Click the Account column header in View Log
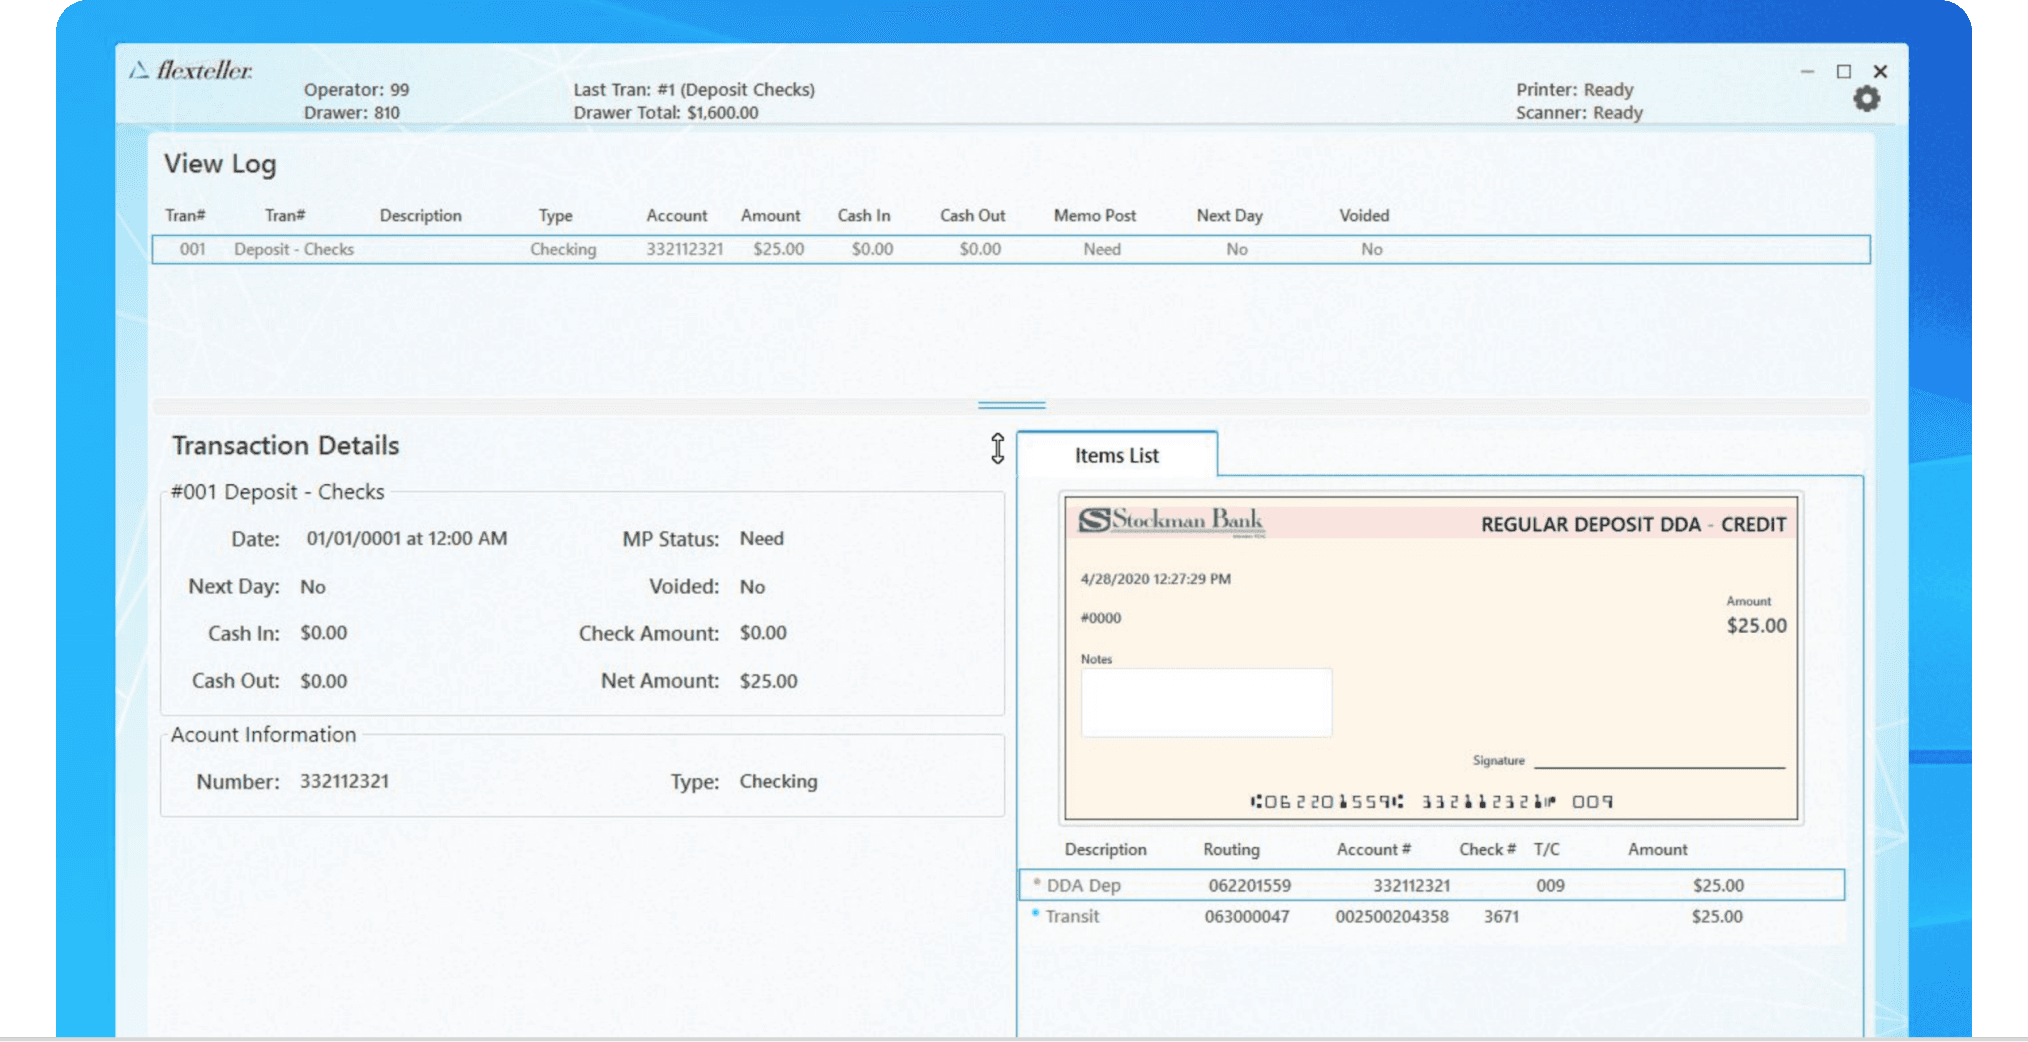 676,215
